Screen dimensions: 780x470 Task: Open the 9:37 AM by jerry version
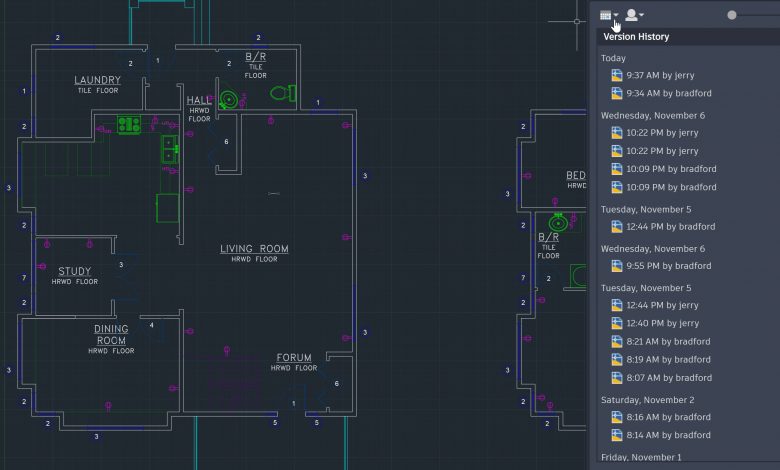tap(662, 76)
